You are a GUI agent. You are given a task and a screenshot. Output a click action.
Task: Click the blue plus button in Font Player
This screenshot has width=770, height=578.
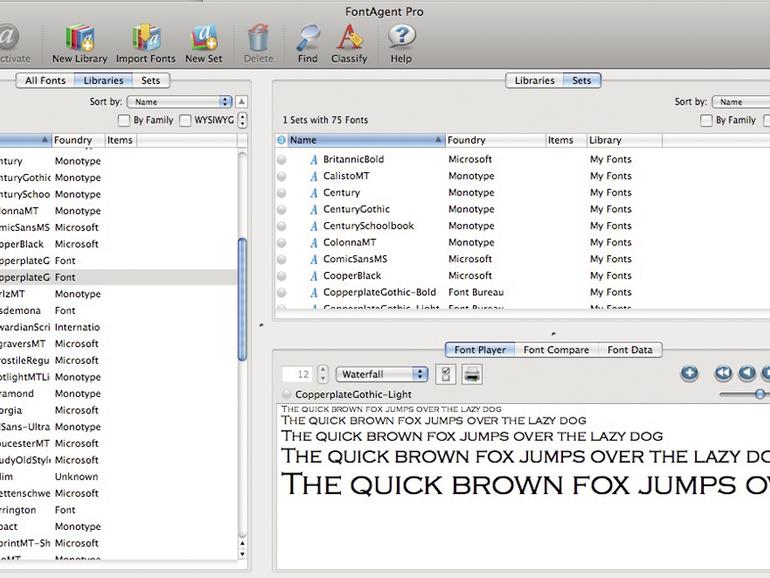689,374
